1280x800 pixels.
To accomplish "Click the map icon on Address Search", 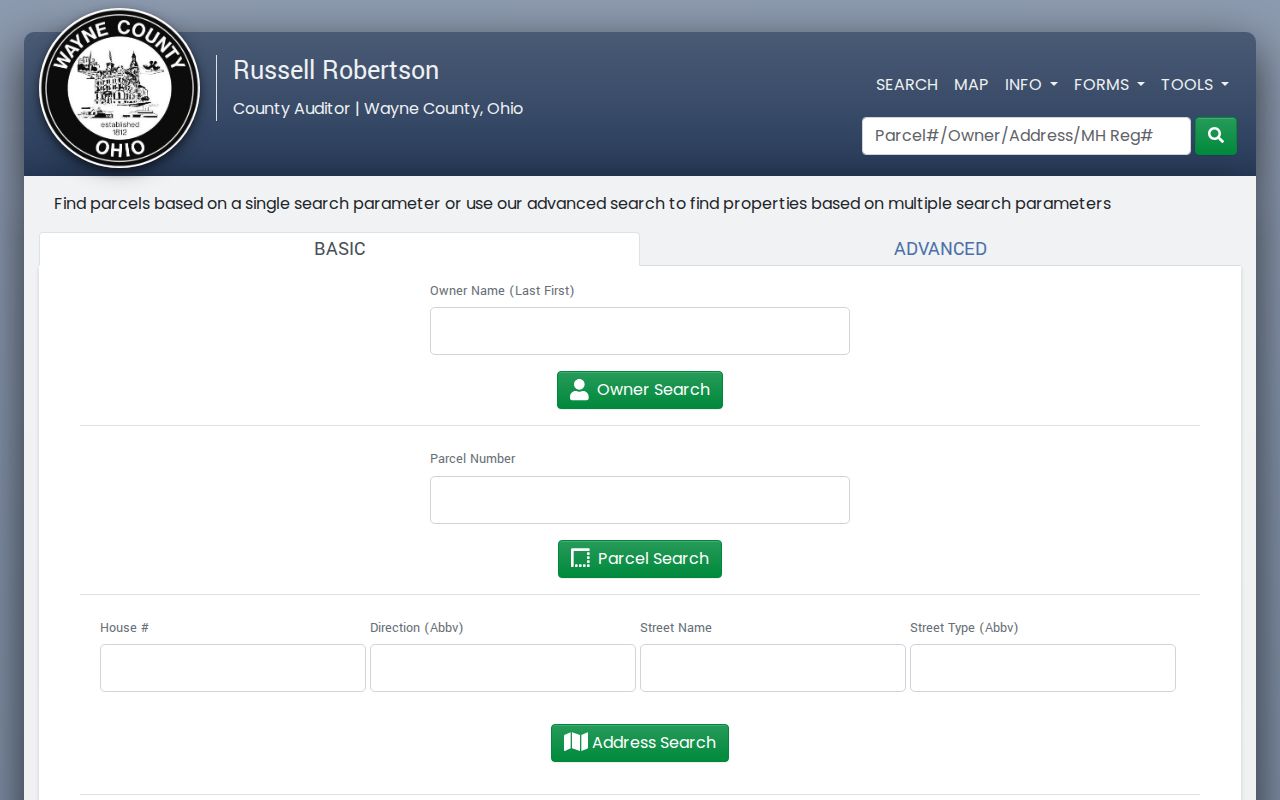I will [575, 742].
